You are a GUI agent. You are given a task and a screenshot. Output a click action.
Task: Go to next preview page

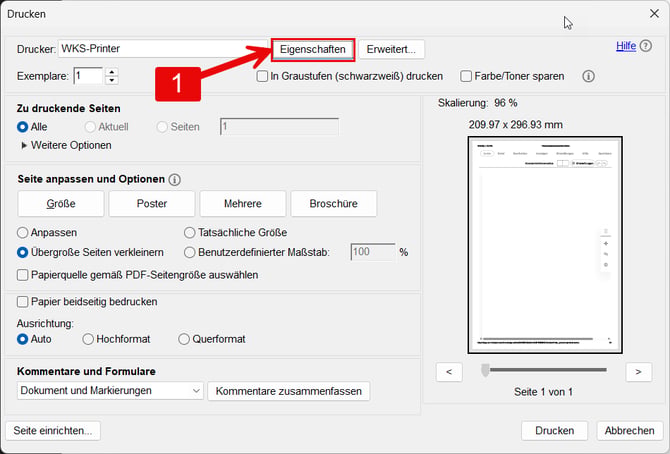click(638, 372)
